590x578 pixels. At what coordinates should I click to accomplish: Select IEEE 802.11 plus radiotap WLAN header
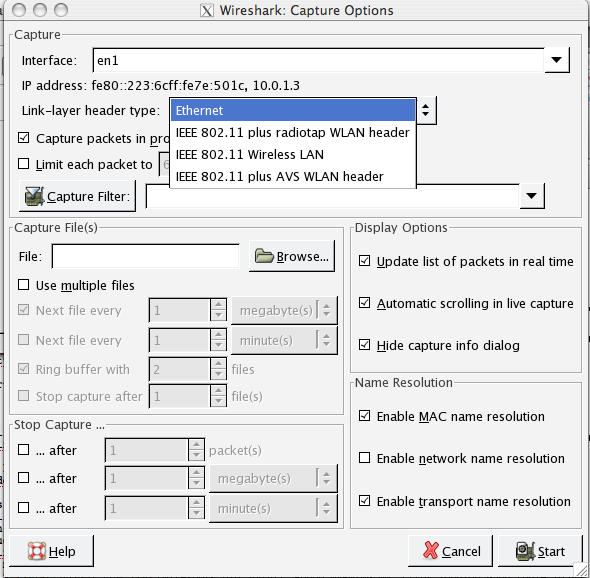pyautogui.click(x=293, y=132)
